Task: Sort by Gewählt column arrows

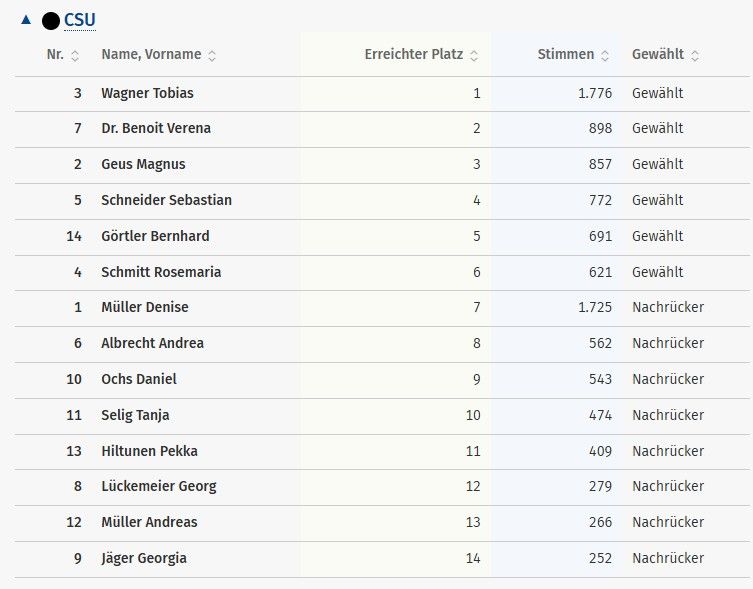Action: tap(695, 55)
